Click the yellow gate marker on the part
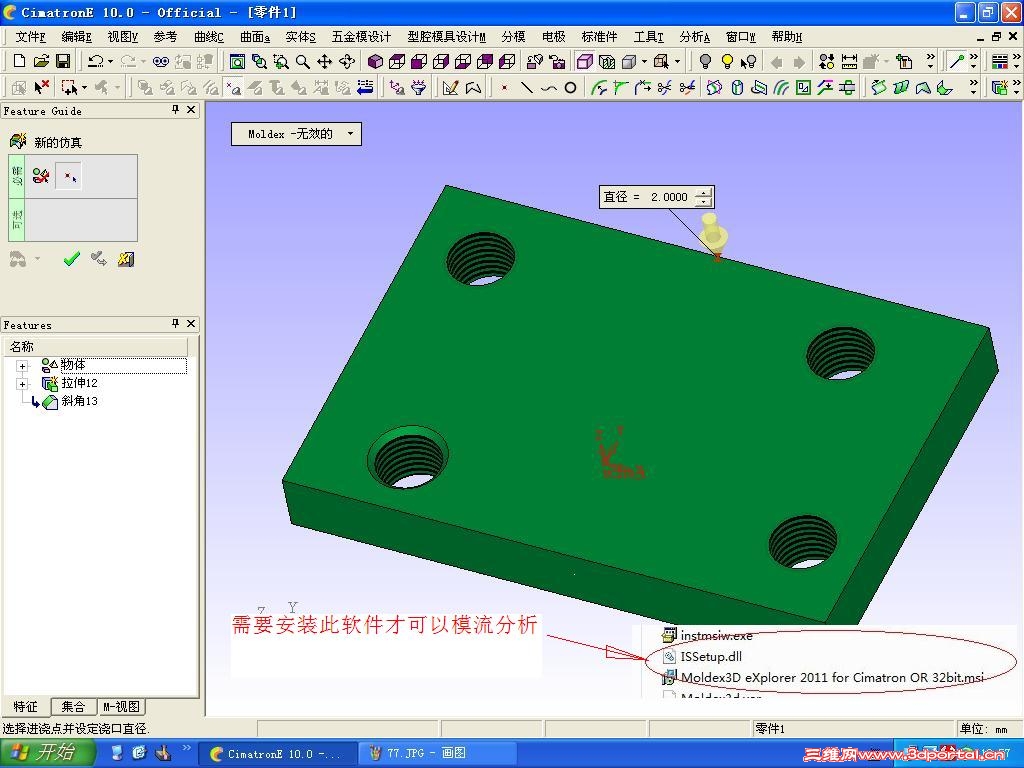Viewport: 1024px width, 768px height. click(x=712, y=234)
